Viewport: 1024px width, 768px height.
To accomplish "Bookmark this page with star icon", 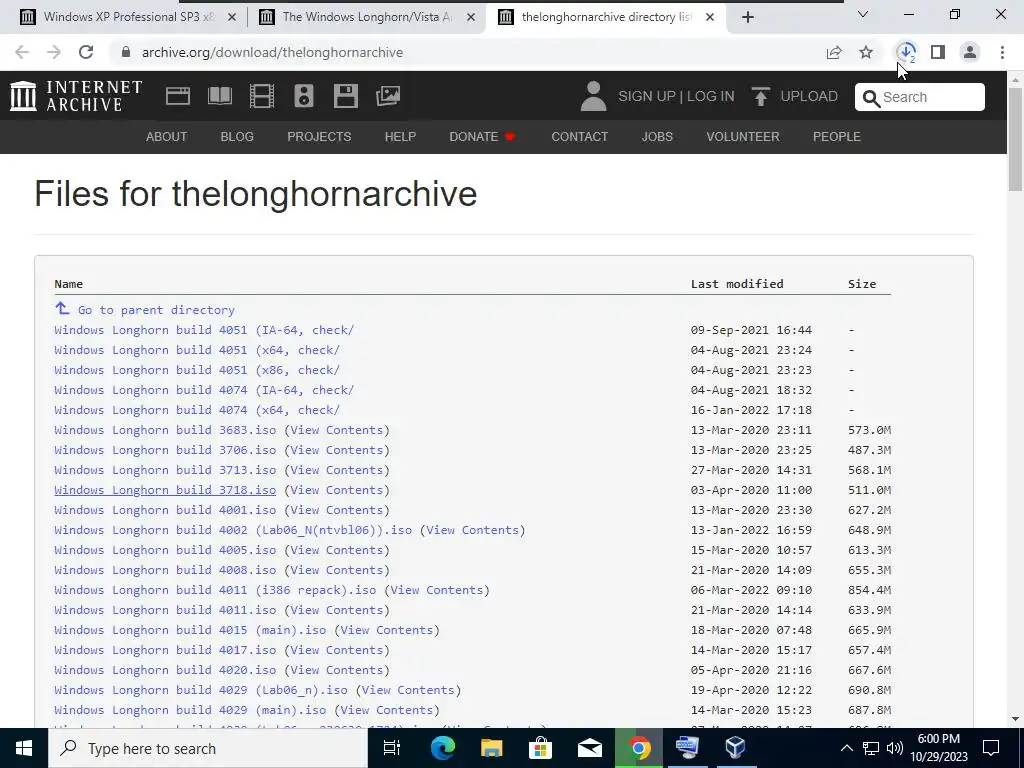I will pos(866,52).
